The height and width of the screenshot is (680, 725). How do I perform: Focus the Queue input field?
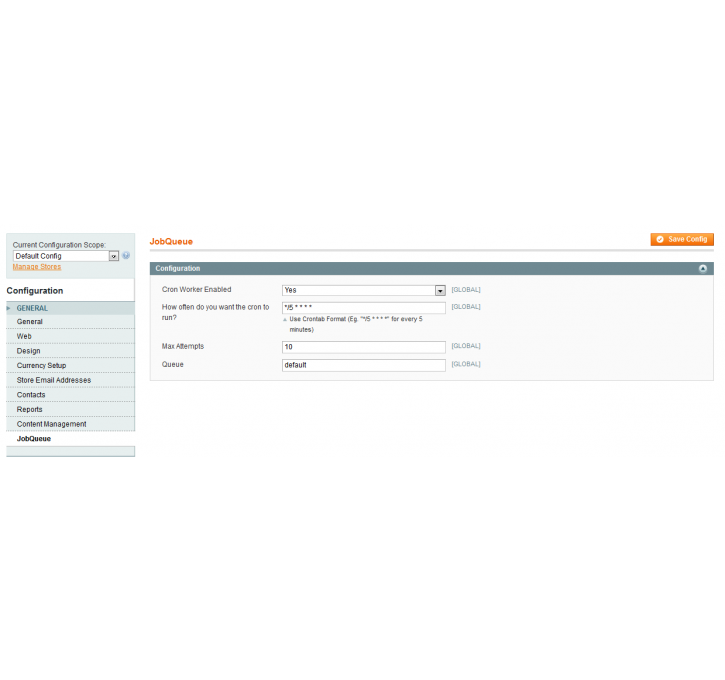coord(364,365)
